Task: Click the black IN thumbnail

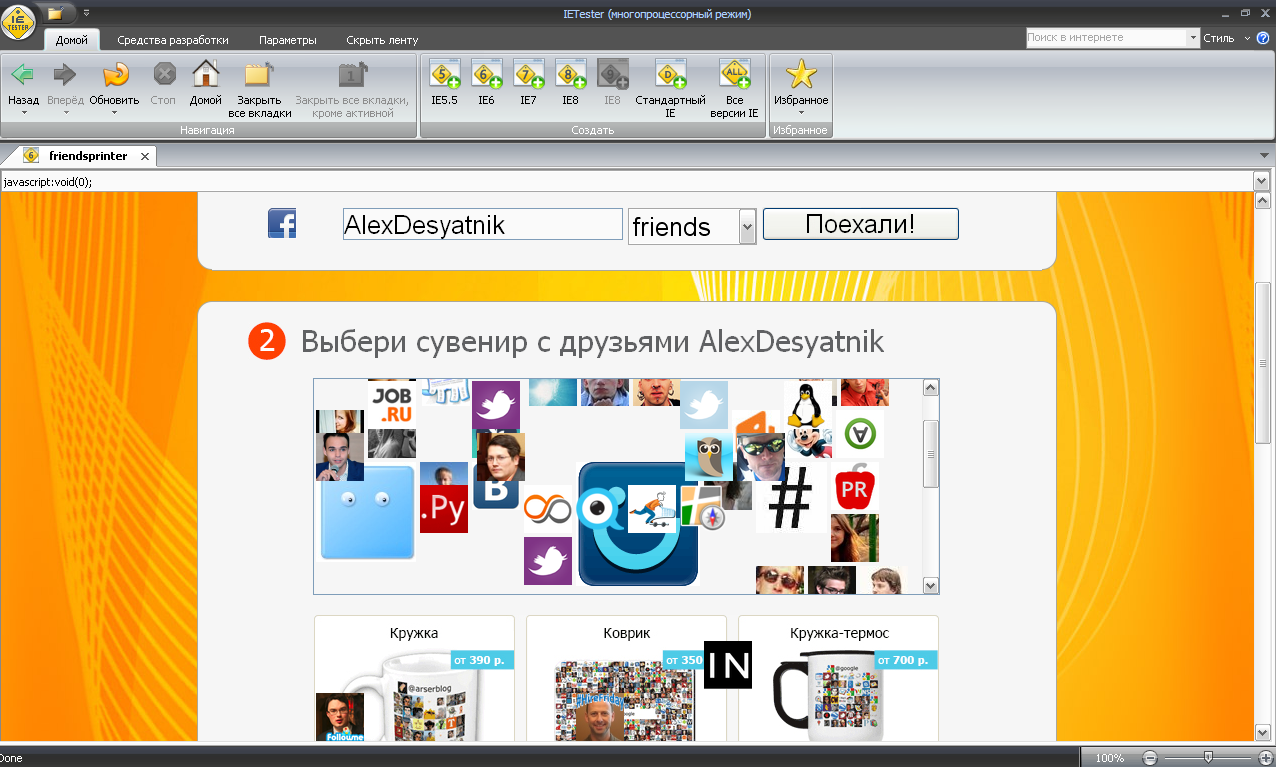Action: coord(728,665)
